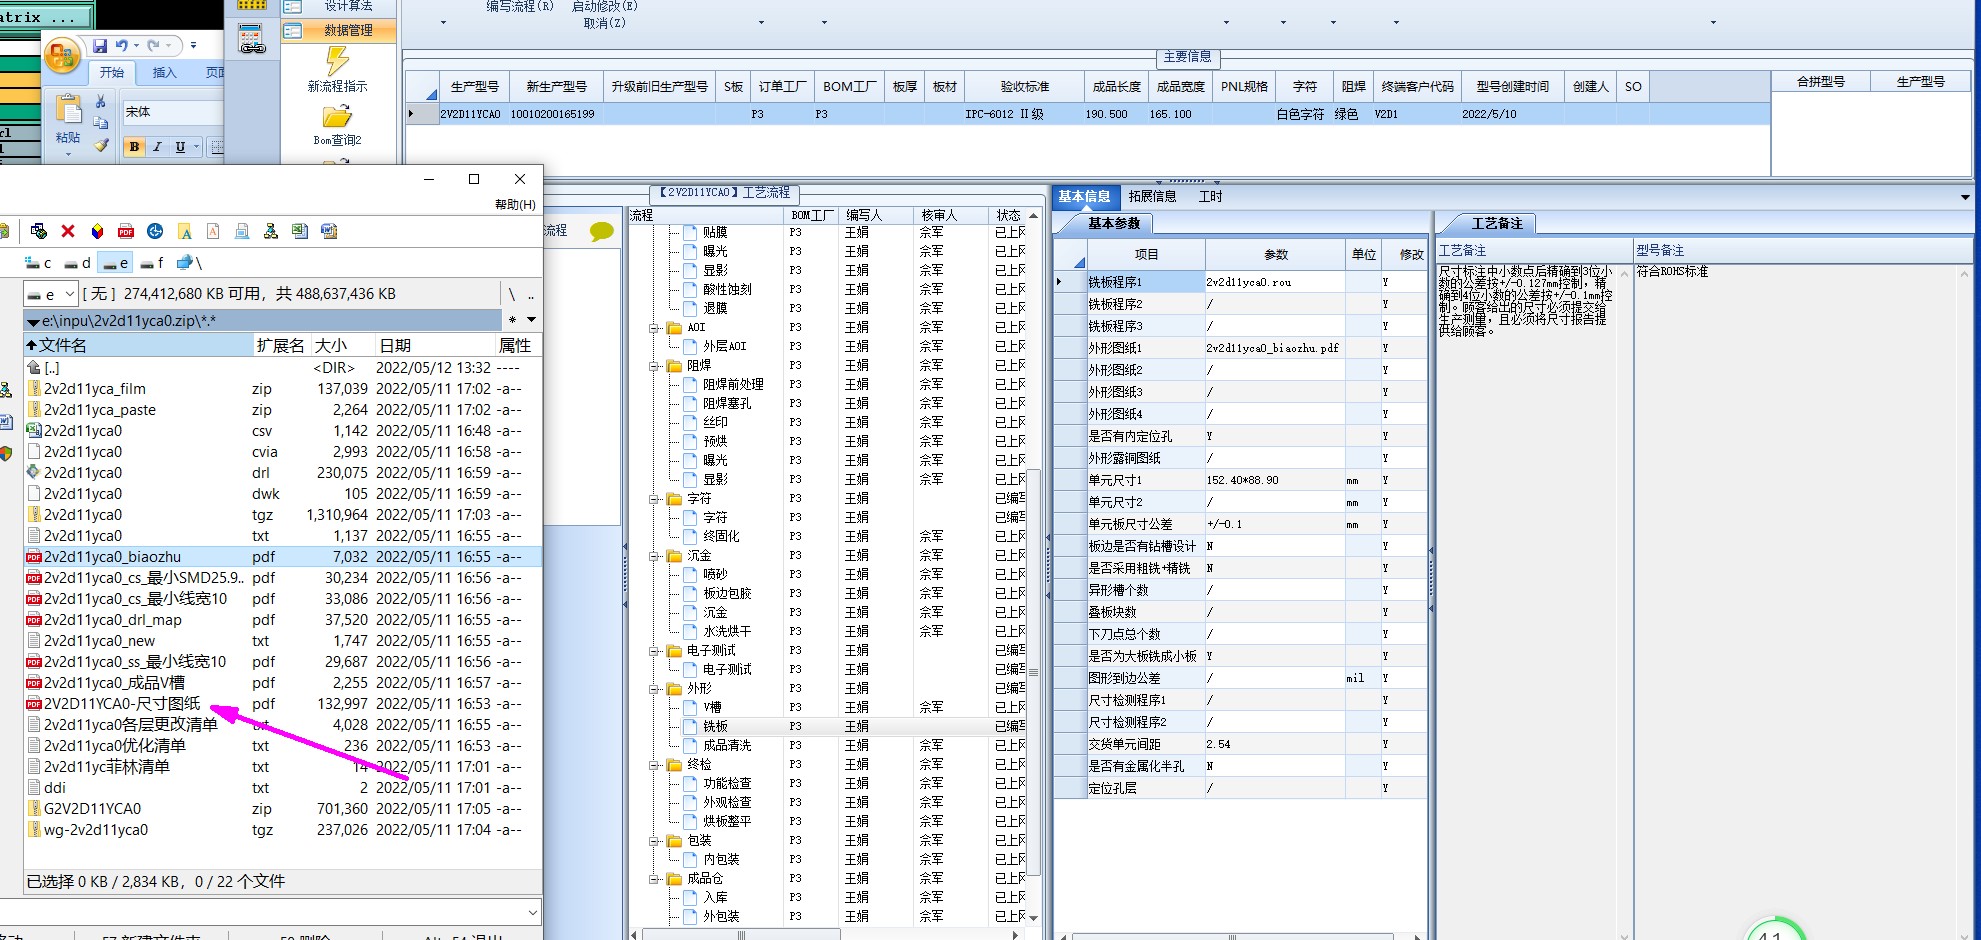
Task: Click the Save icon in Office quick access toolbar
Action: tap(100, 46)
